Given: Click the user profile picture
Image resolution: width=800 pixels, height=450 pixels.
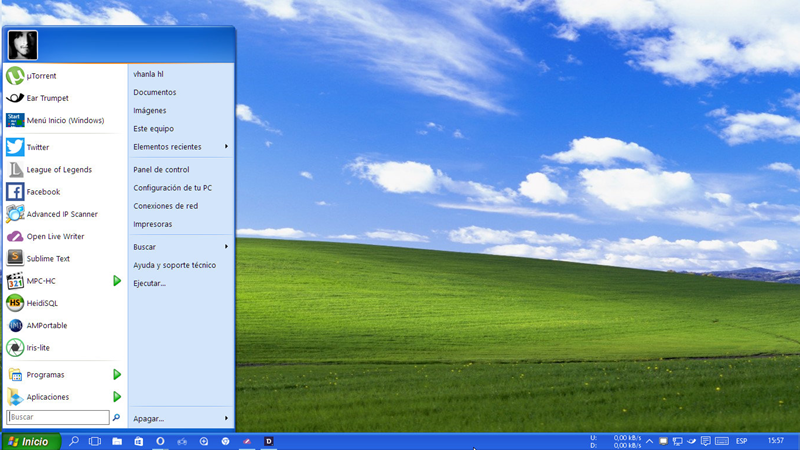Looking at the screenshot, I should (x=22, y=45).
